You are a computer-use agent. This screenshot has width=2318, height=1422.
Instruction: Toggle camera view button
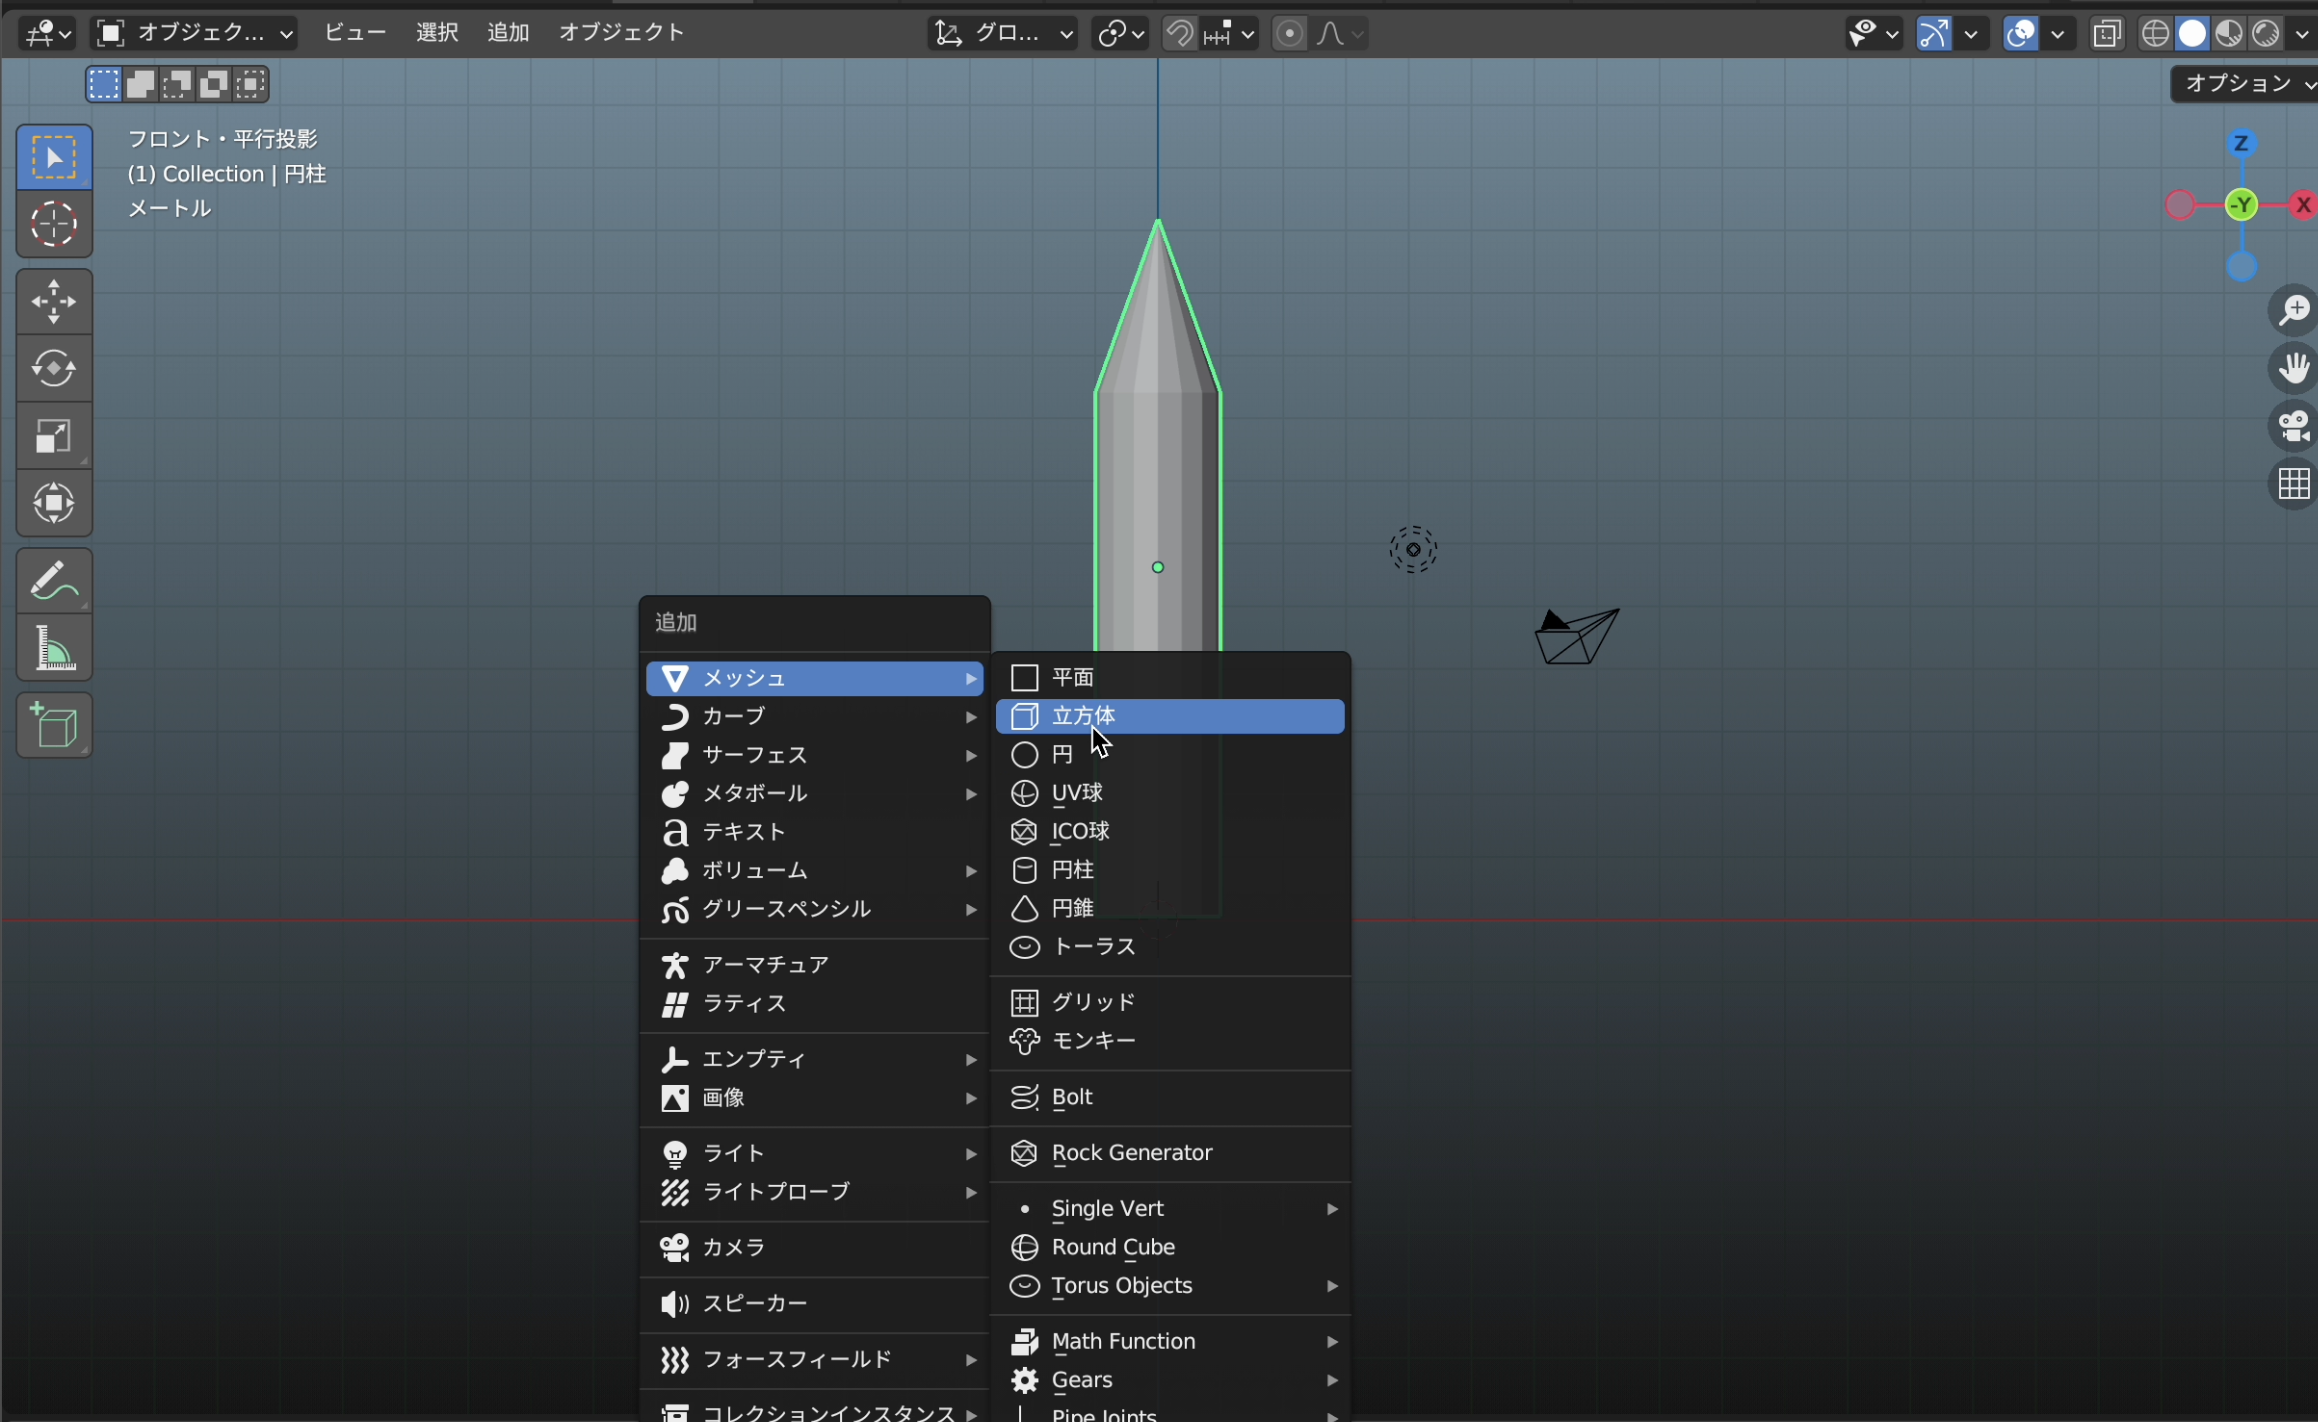pyautogui.click(x=2293, y=427)
